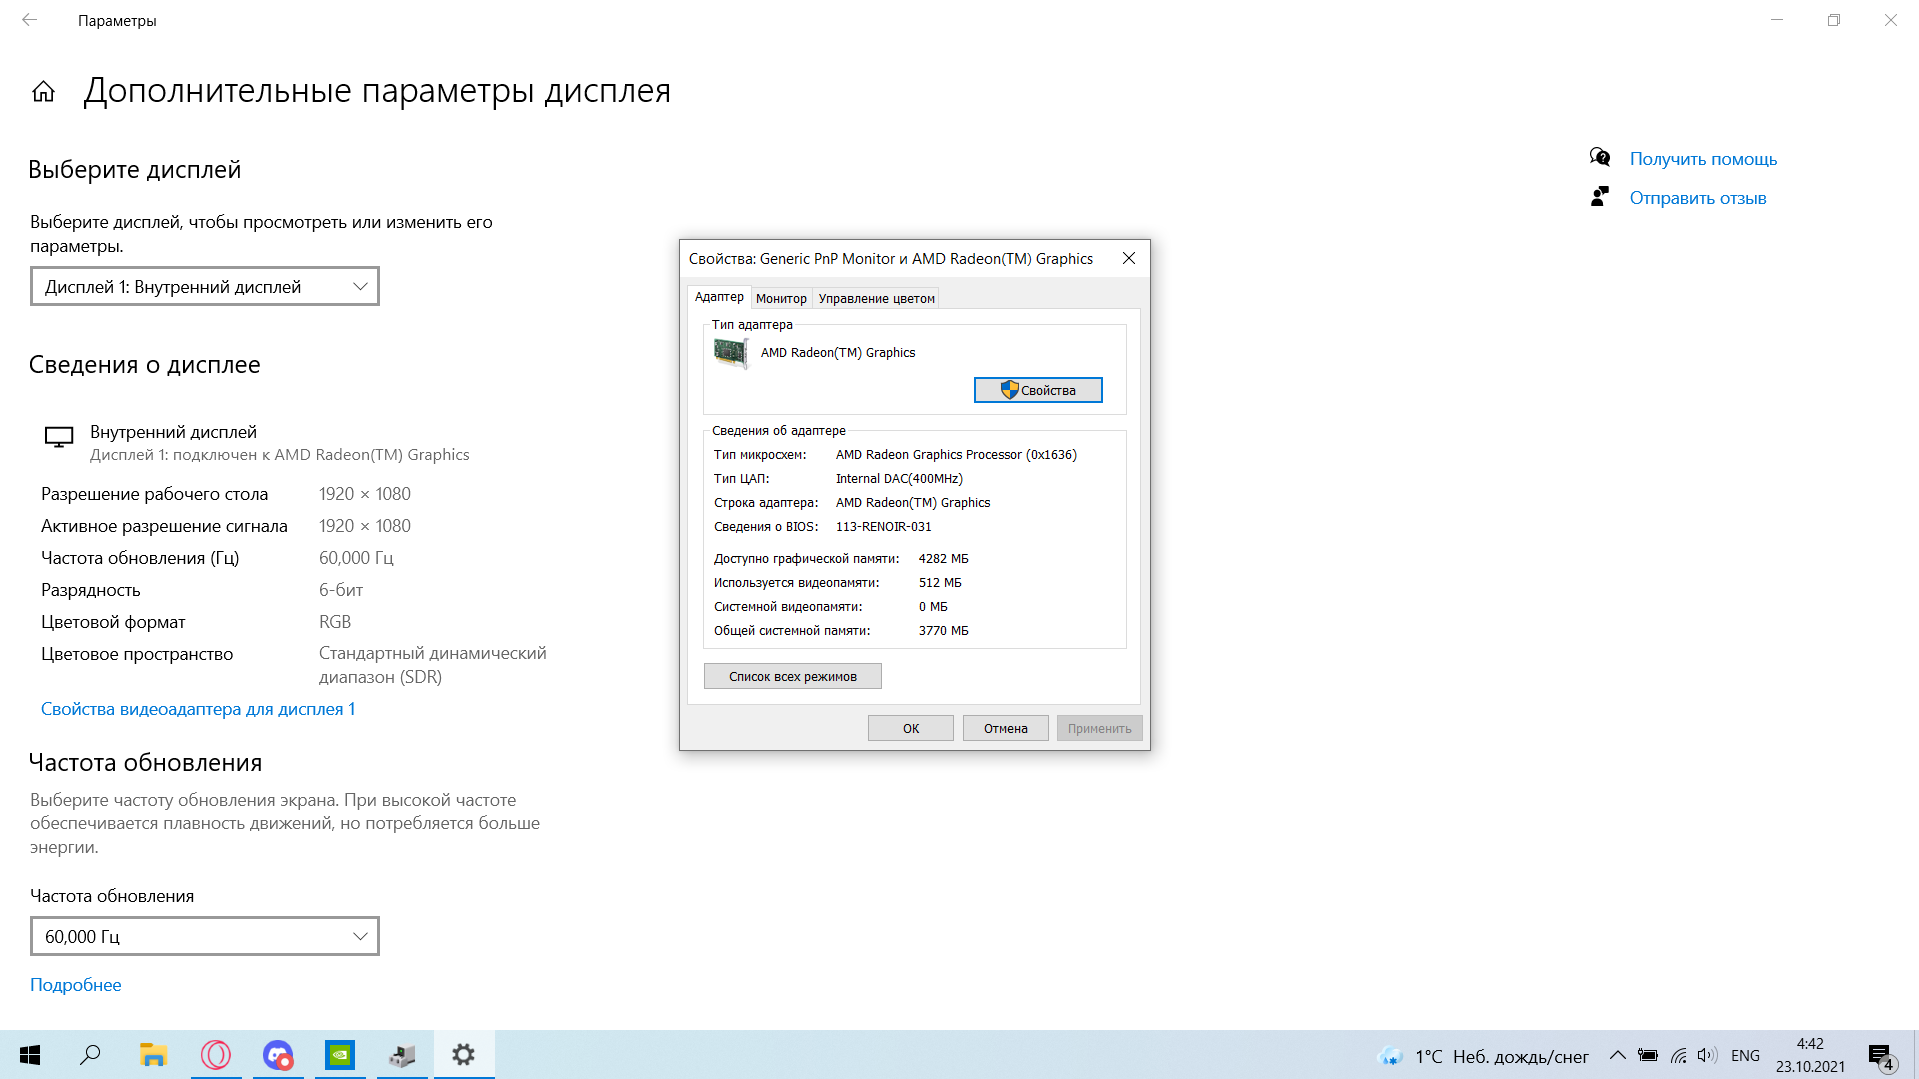The image size is (1919, 1079).
Task: Launch Opera browser from taskbar
Action: coord(215,1055)
